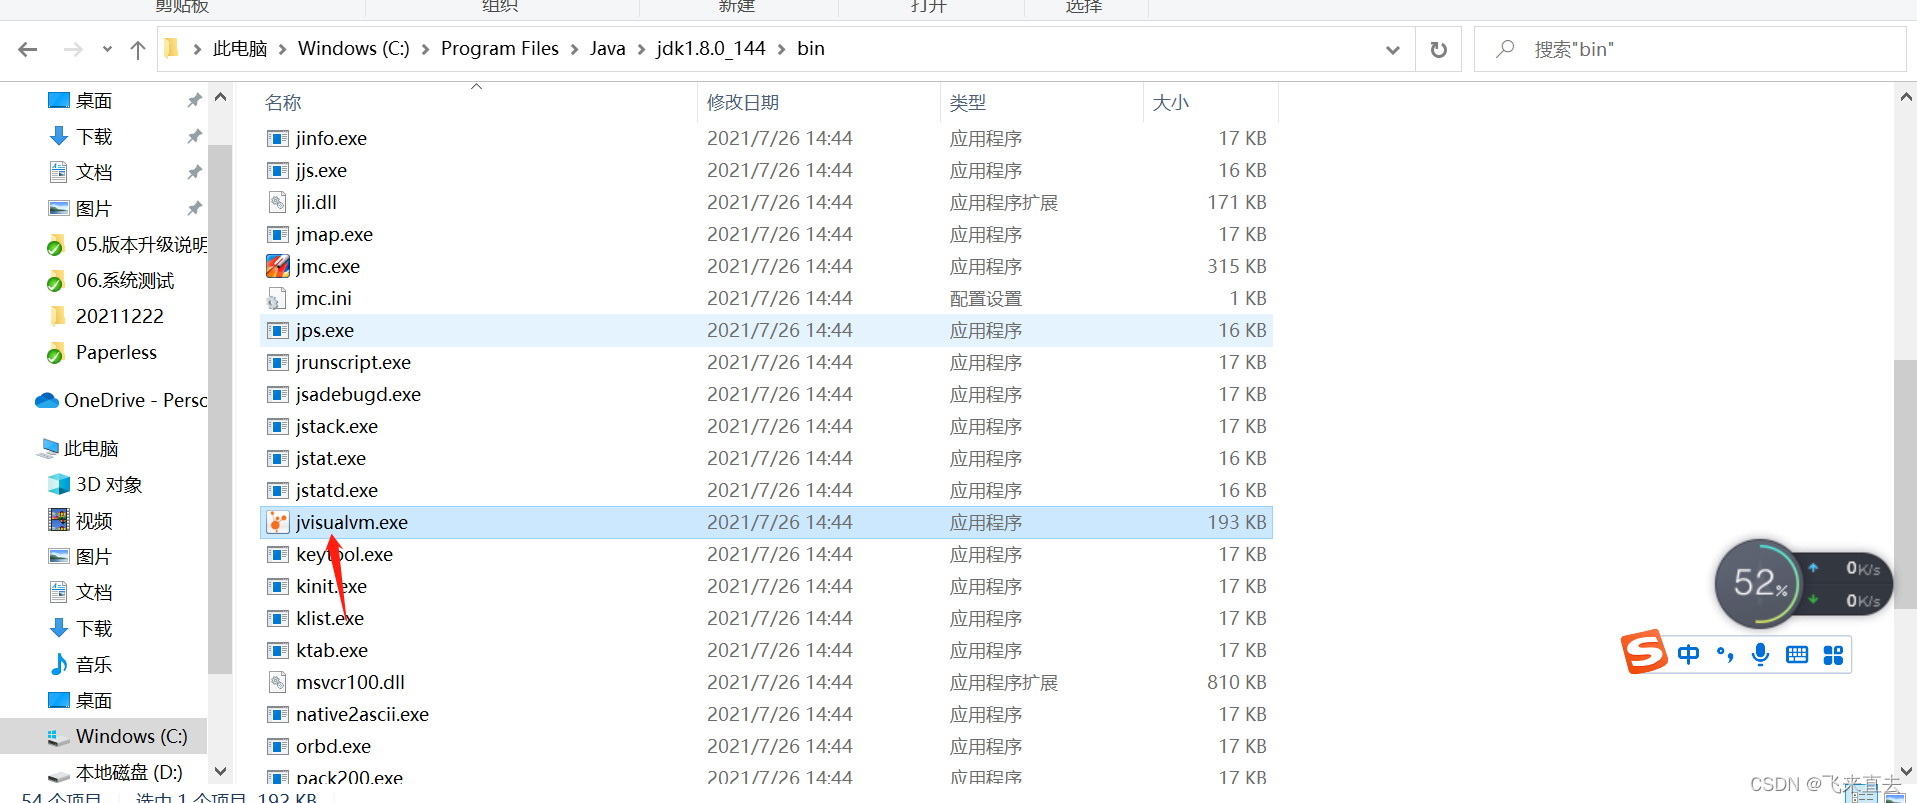Select jmc.exe Mission Control icon
The height and width of the screenshot is (803, 1917).
click(278, 266)
